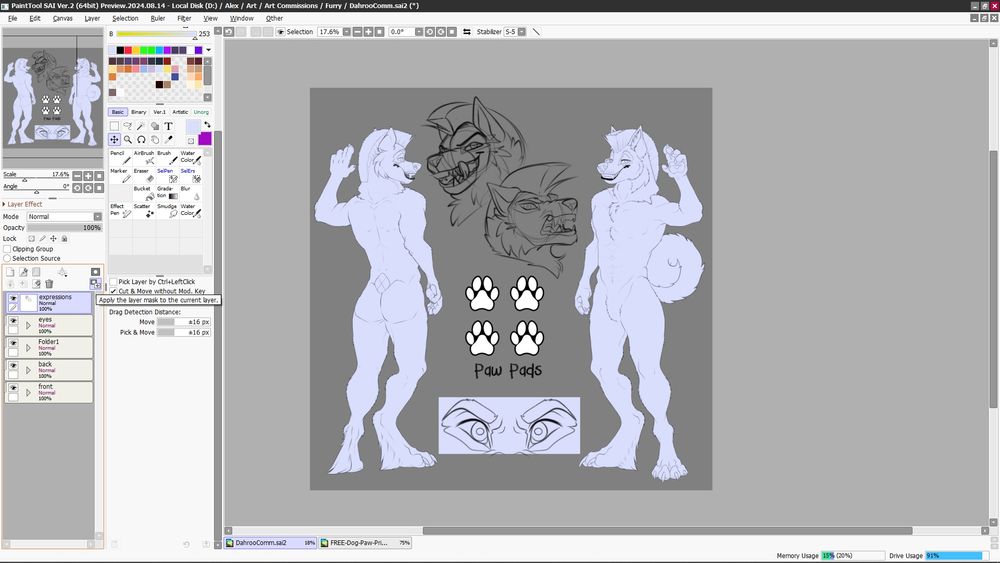1000x563 pixels.
Task: Open the zoom percentage dropdown in toolbar
Action: tap(346, 31)
